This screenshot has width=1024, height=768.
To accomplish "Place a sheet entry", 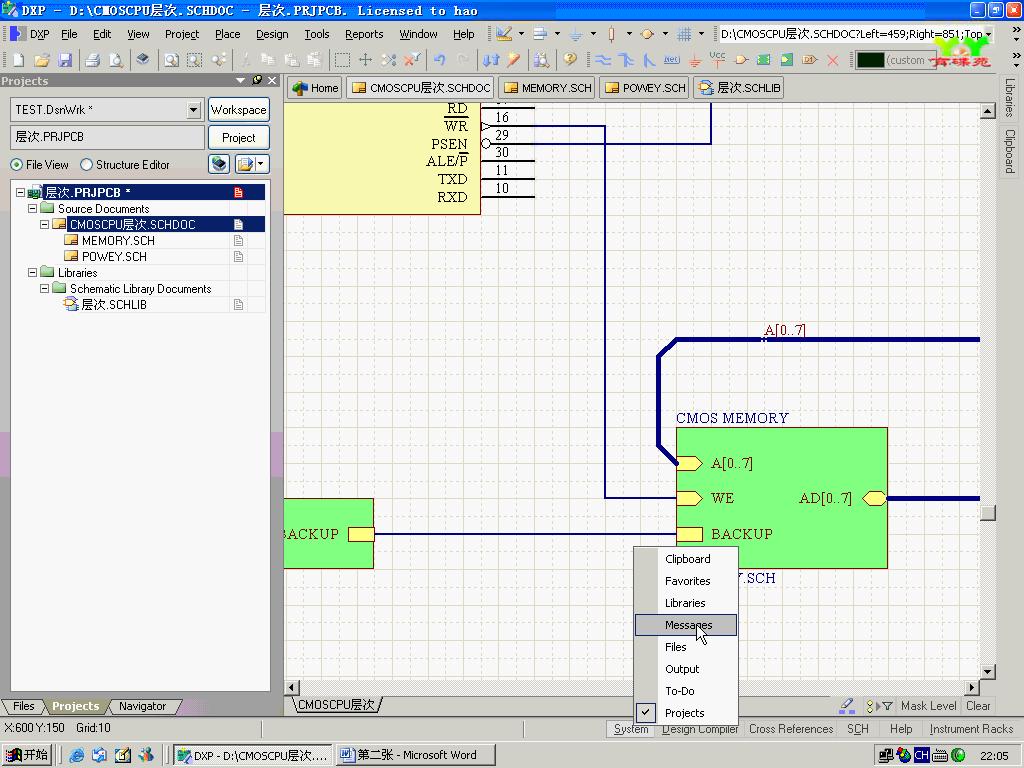I will (x=787, y=60).
